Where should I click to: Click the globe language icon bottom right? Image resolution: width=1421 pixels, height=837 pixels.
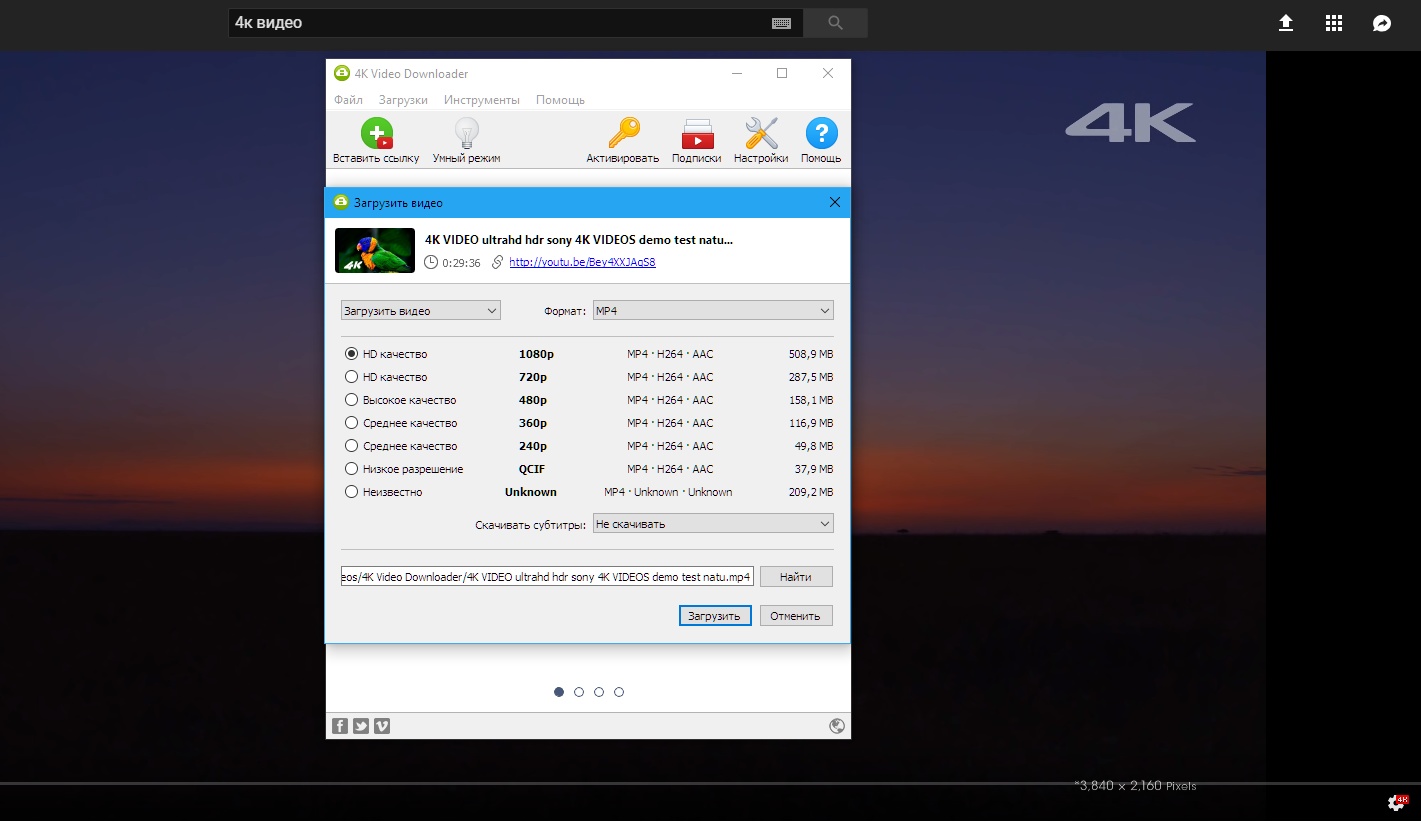coord(836,725)
